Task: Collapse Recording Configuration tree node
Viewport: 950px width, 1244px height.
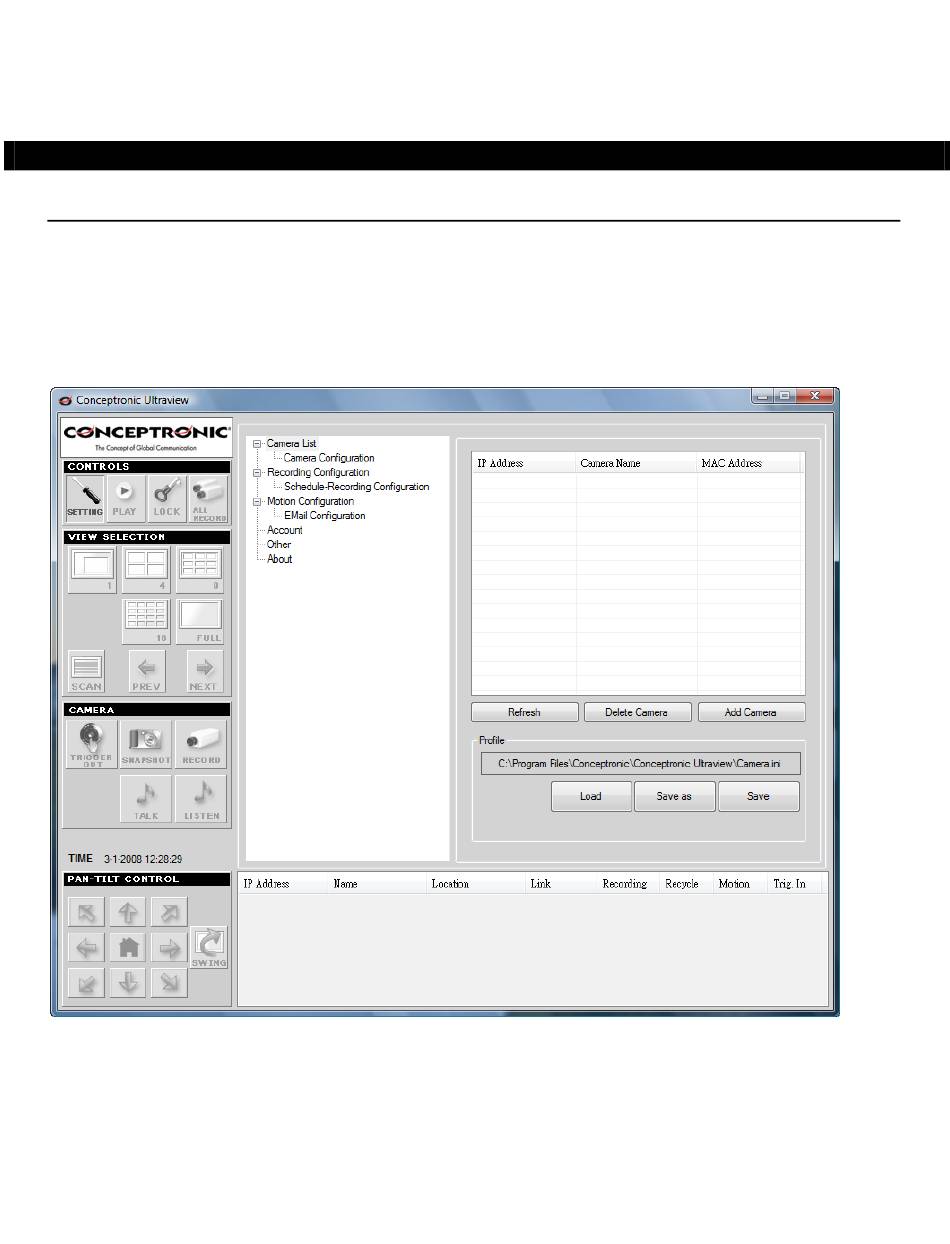Action: point(257,473)
